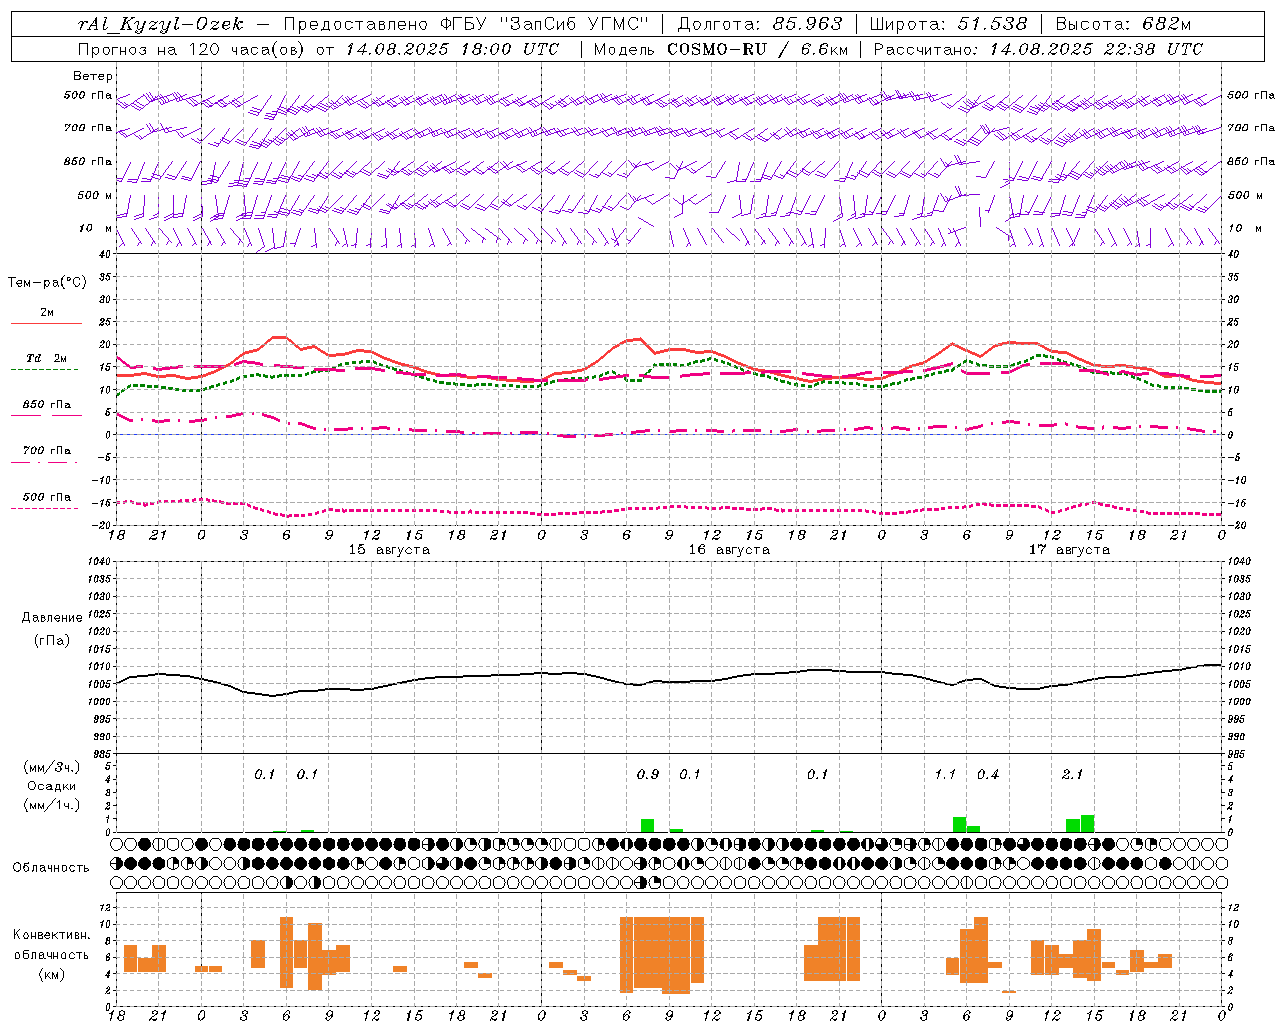This screenshot has height=1024, width=1280.
Task: Click the Облачность row label
Action: (x=51, y=868)
